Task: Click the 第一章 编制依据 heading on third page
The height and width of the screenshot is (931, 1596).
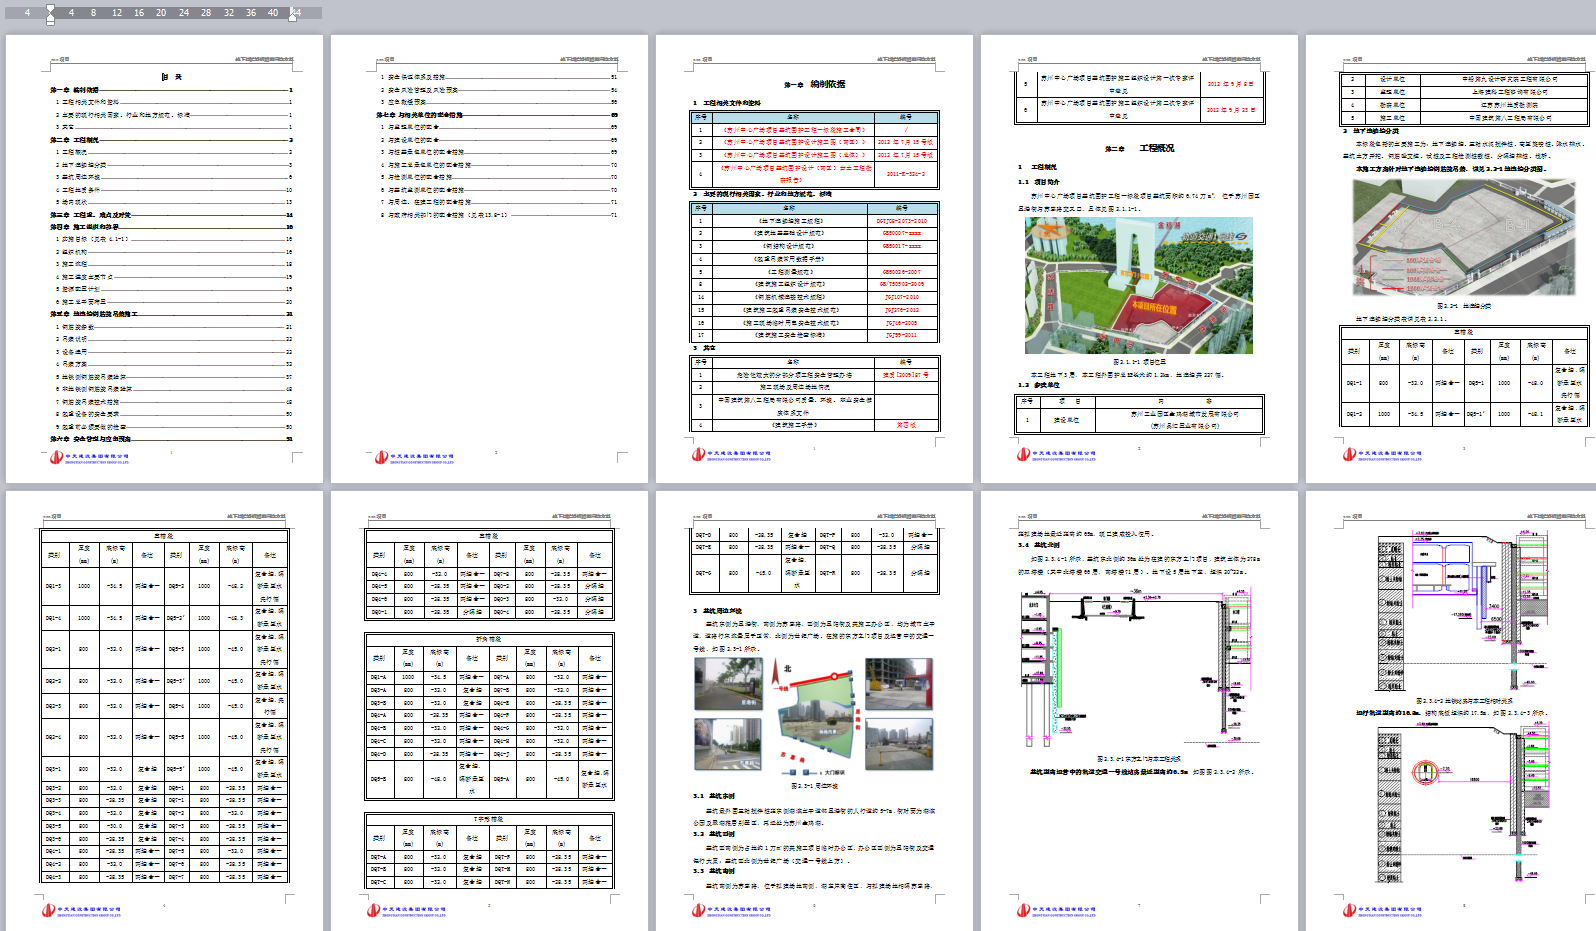Action: coord(815,84)
